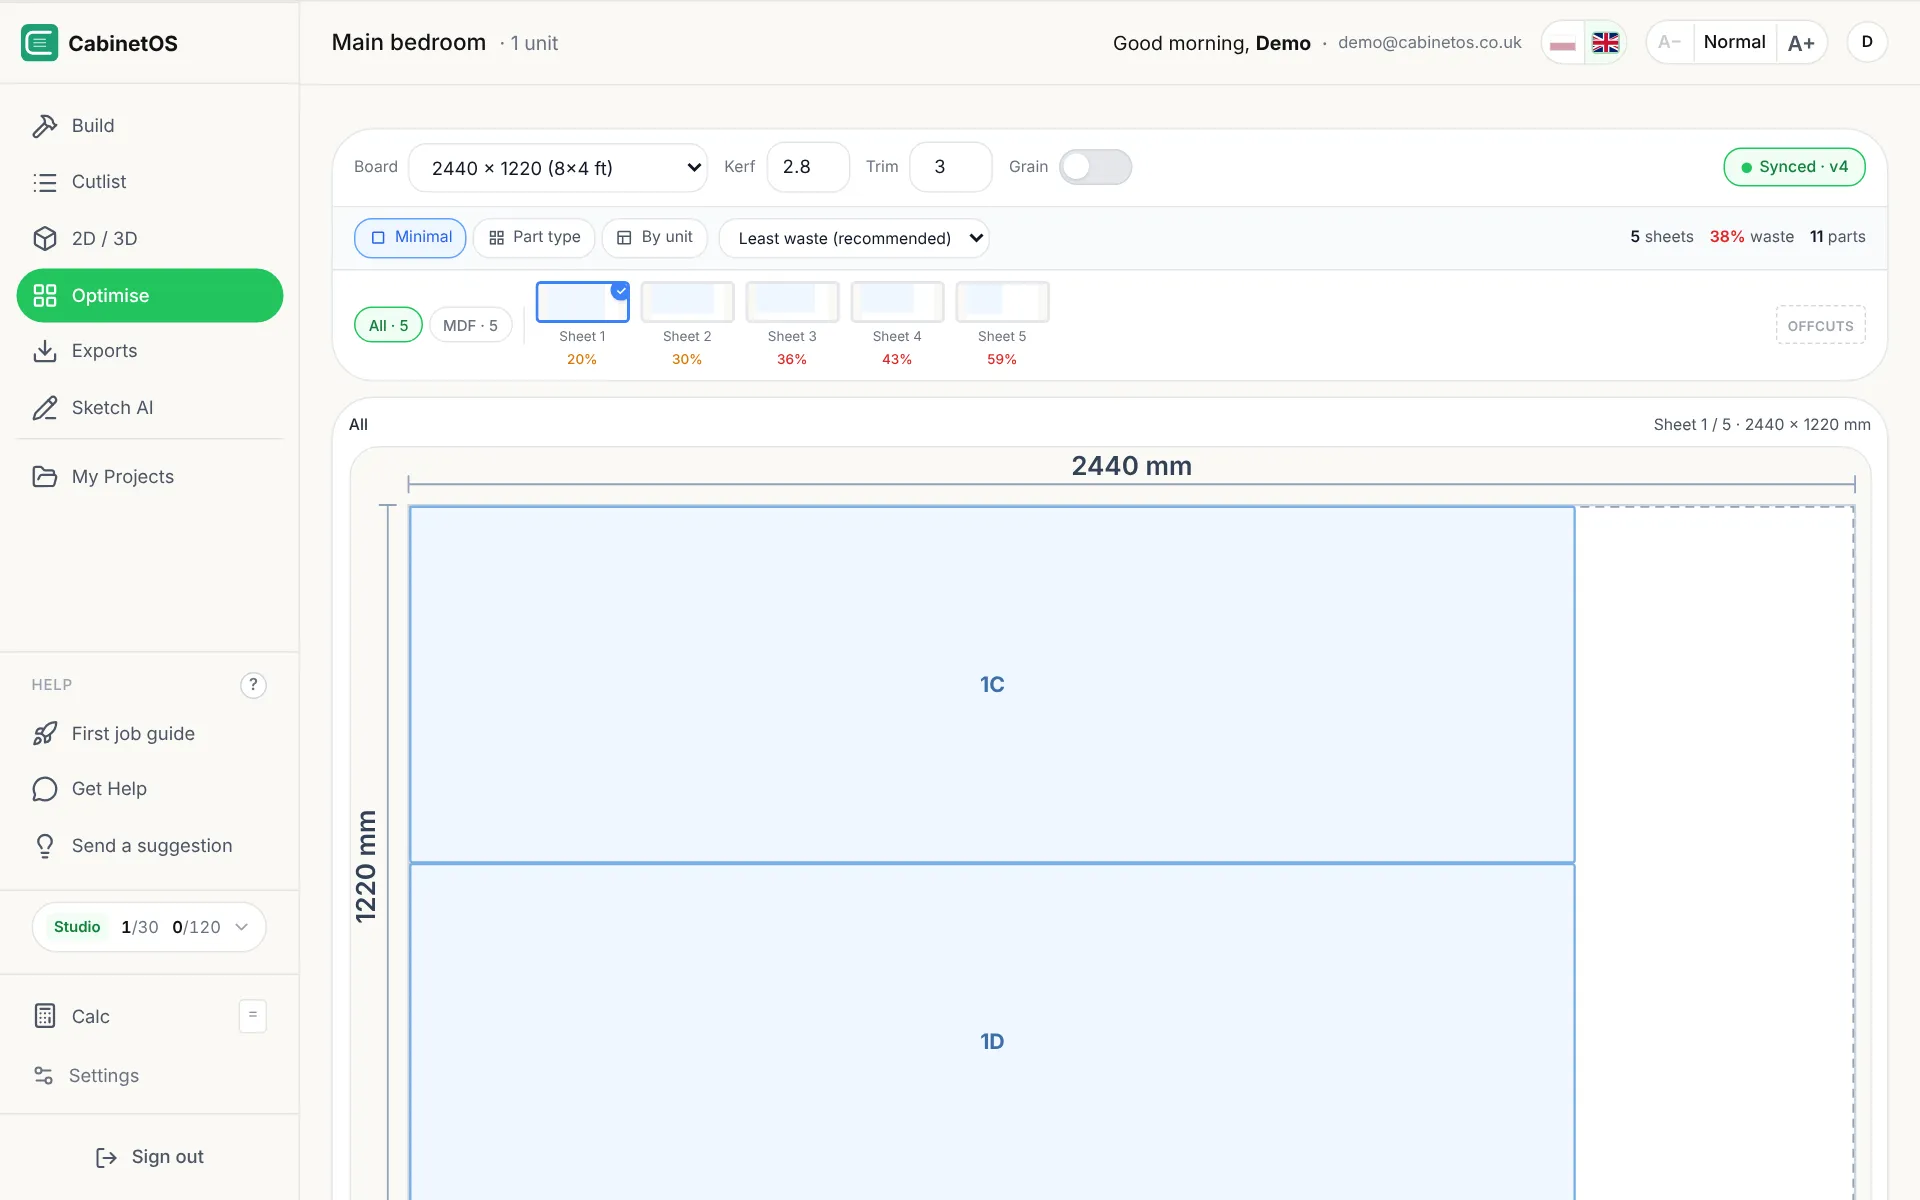Toggle the Grain switch
This screenshot has height=1200, width=1920.
[1095, 167]
